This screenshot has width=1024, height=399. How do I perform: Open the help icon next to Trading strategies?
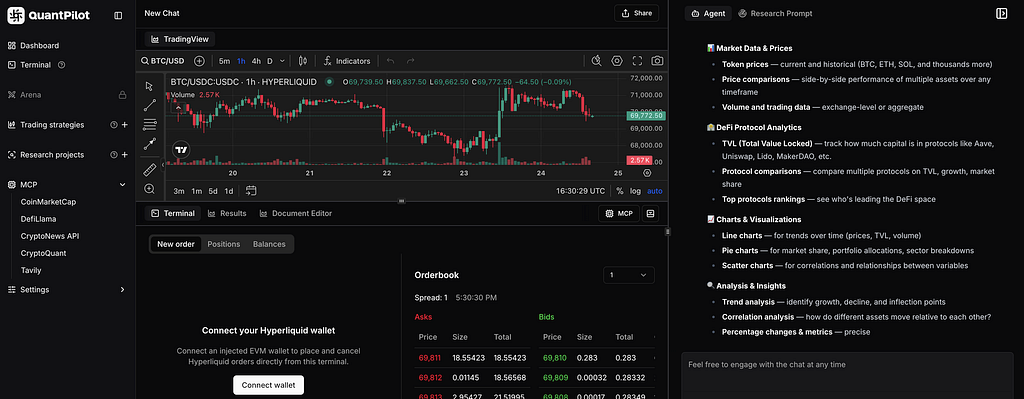(114, 125)
